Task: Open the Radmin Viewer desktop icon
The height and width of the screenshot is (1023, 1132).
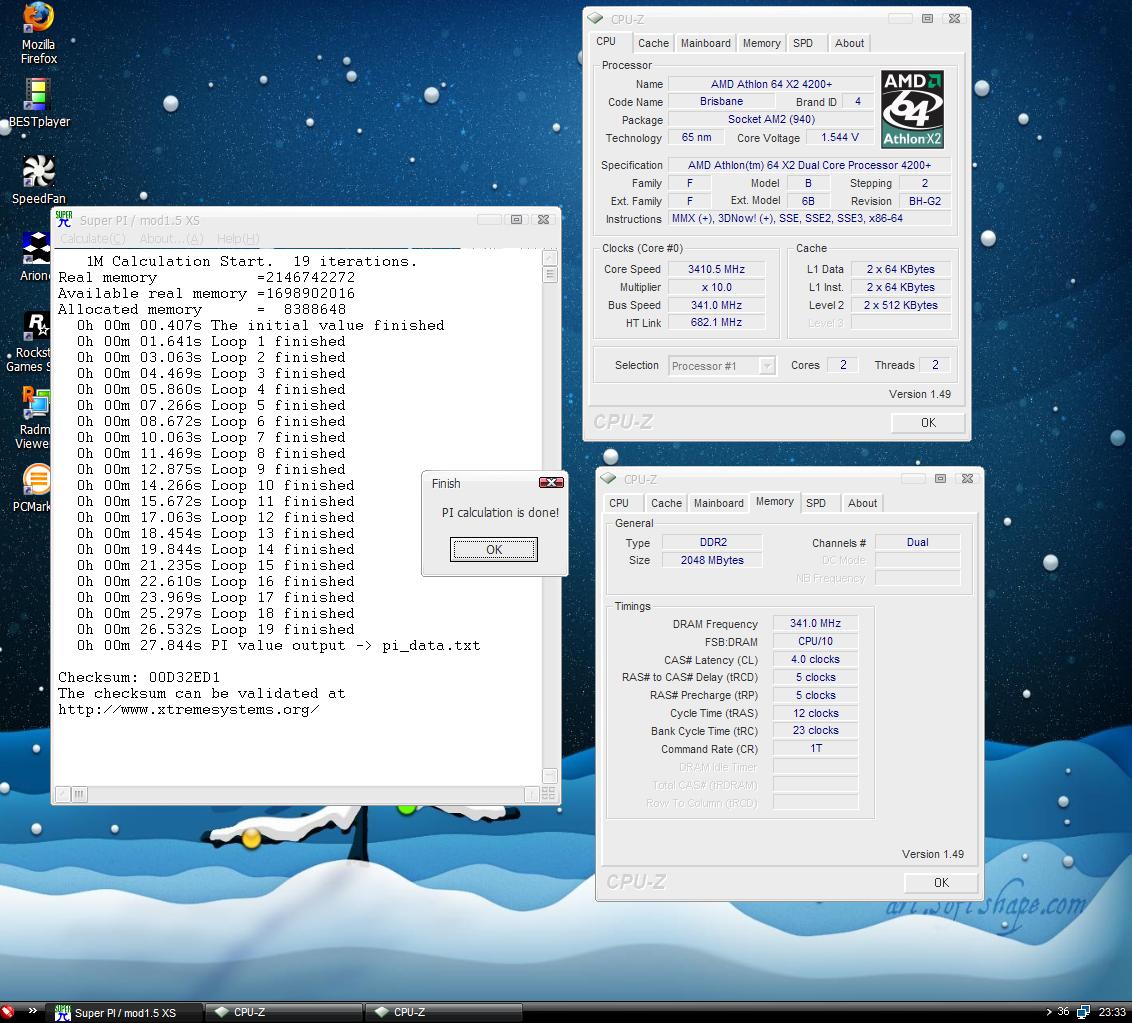Action: (36, 403)
